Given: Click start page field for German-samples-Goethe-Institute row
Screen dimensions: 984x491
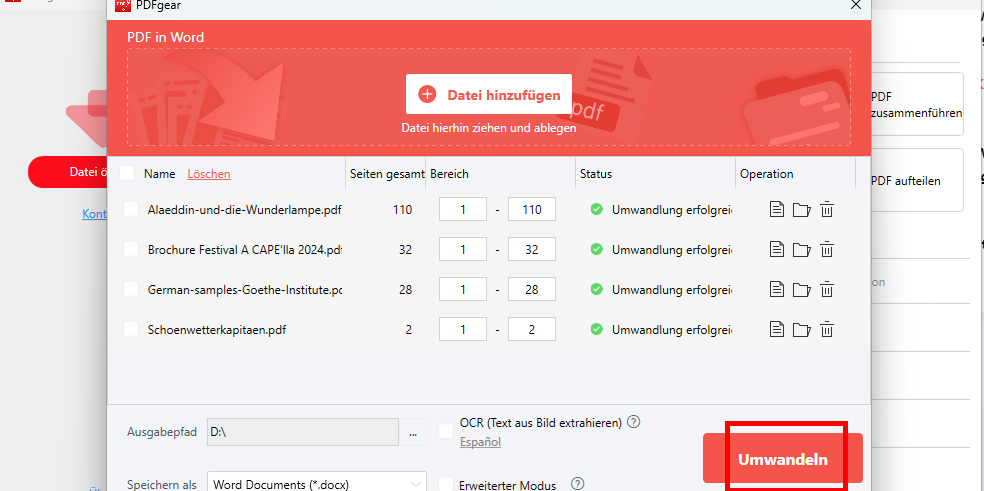Looking at the screenshot, I should point(463,289).
